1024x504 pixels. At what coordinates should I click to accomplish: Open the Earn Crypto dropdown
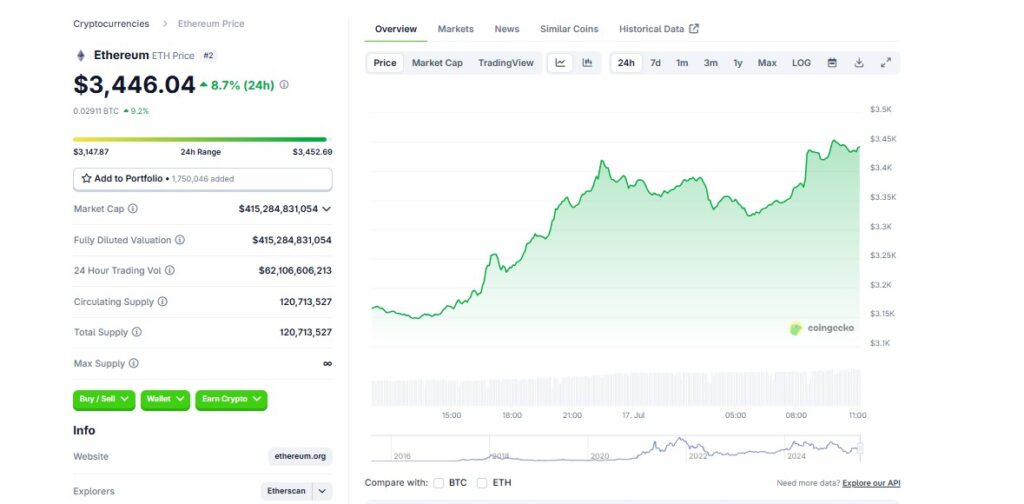[231, 400]
